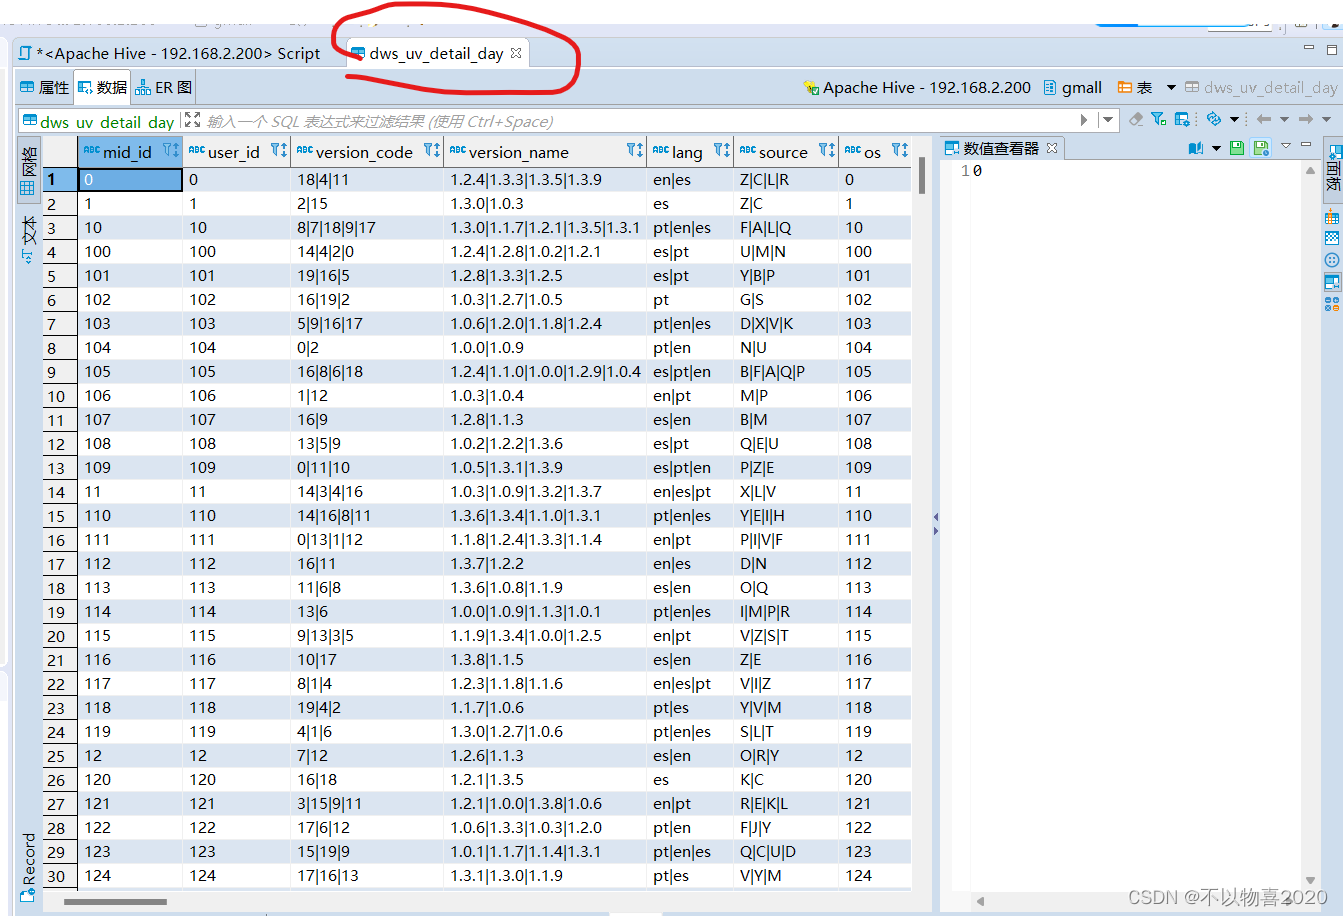This screenshot has width=1343, height=916.
Task: Sort by lang column filter icon
Action: click(721, 150)
